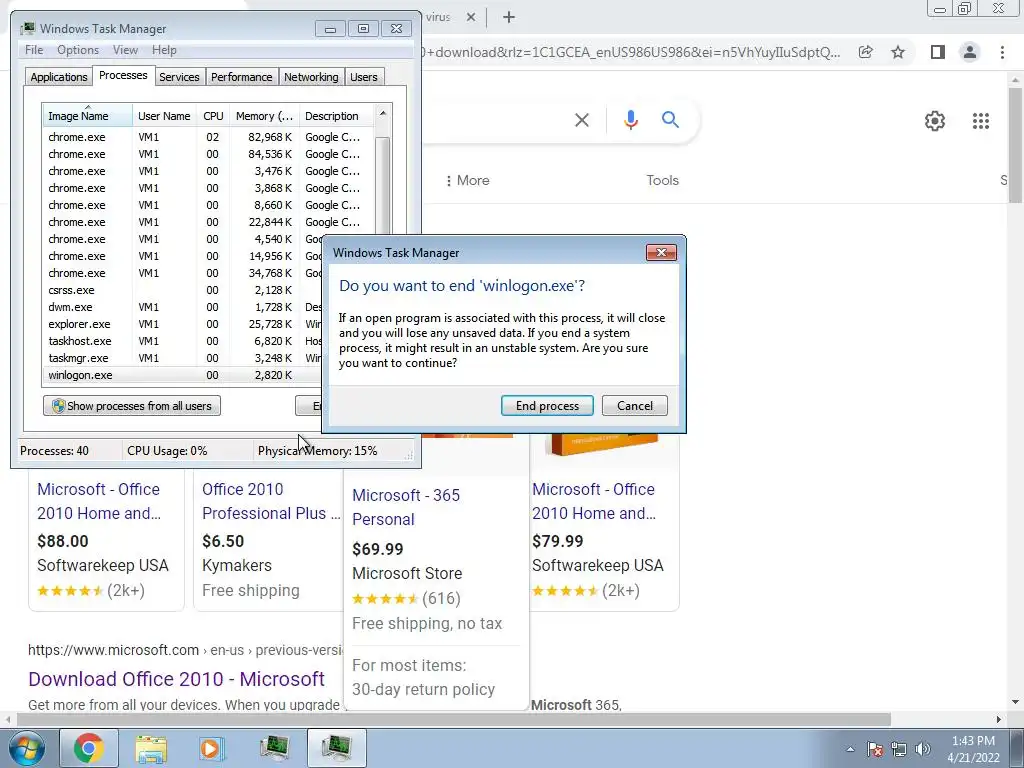The height and width of the screenshot is (768, 1024).
Task: Select the winlogon.exe process row
Action: pyautogui.click(x=183, y=375)
